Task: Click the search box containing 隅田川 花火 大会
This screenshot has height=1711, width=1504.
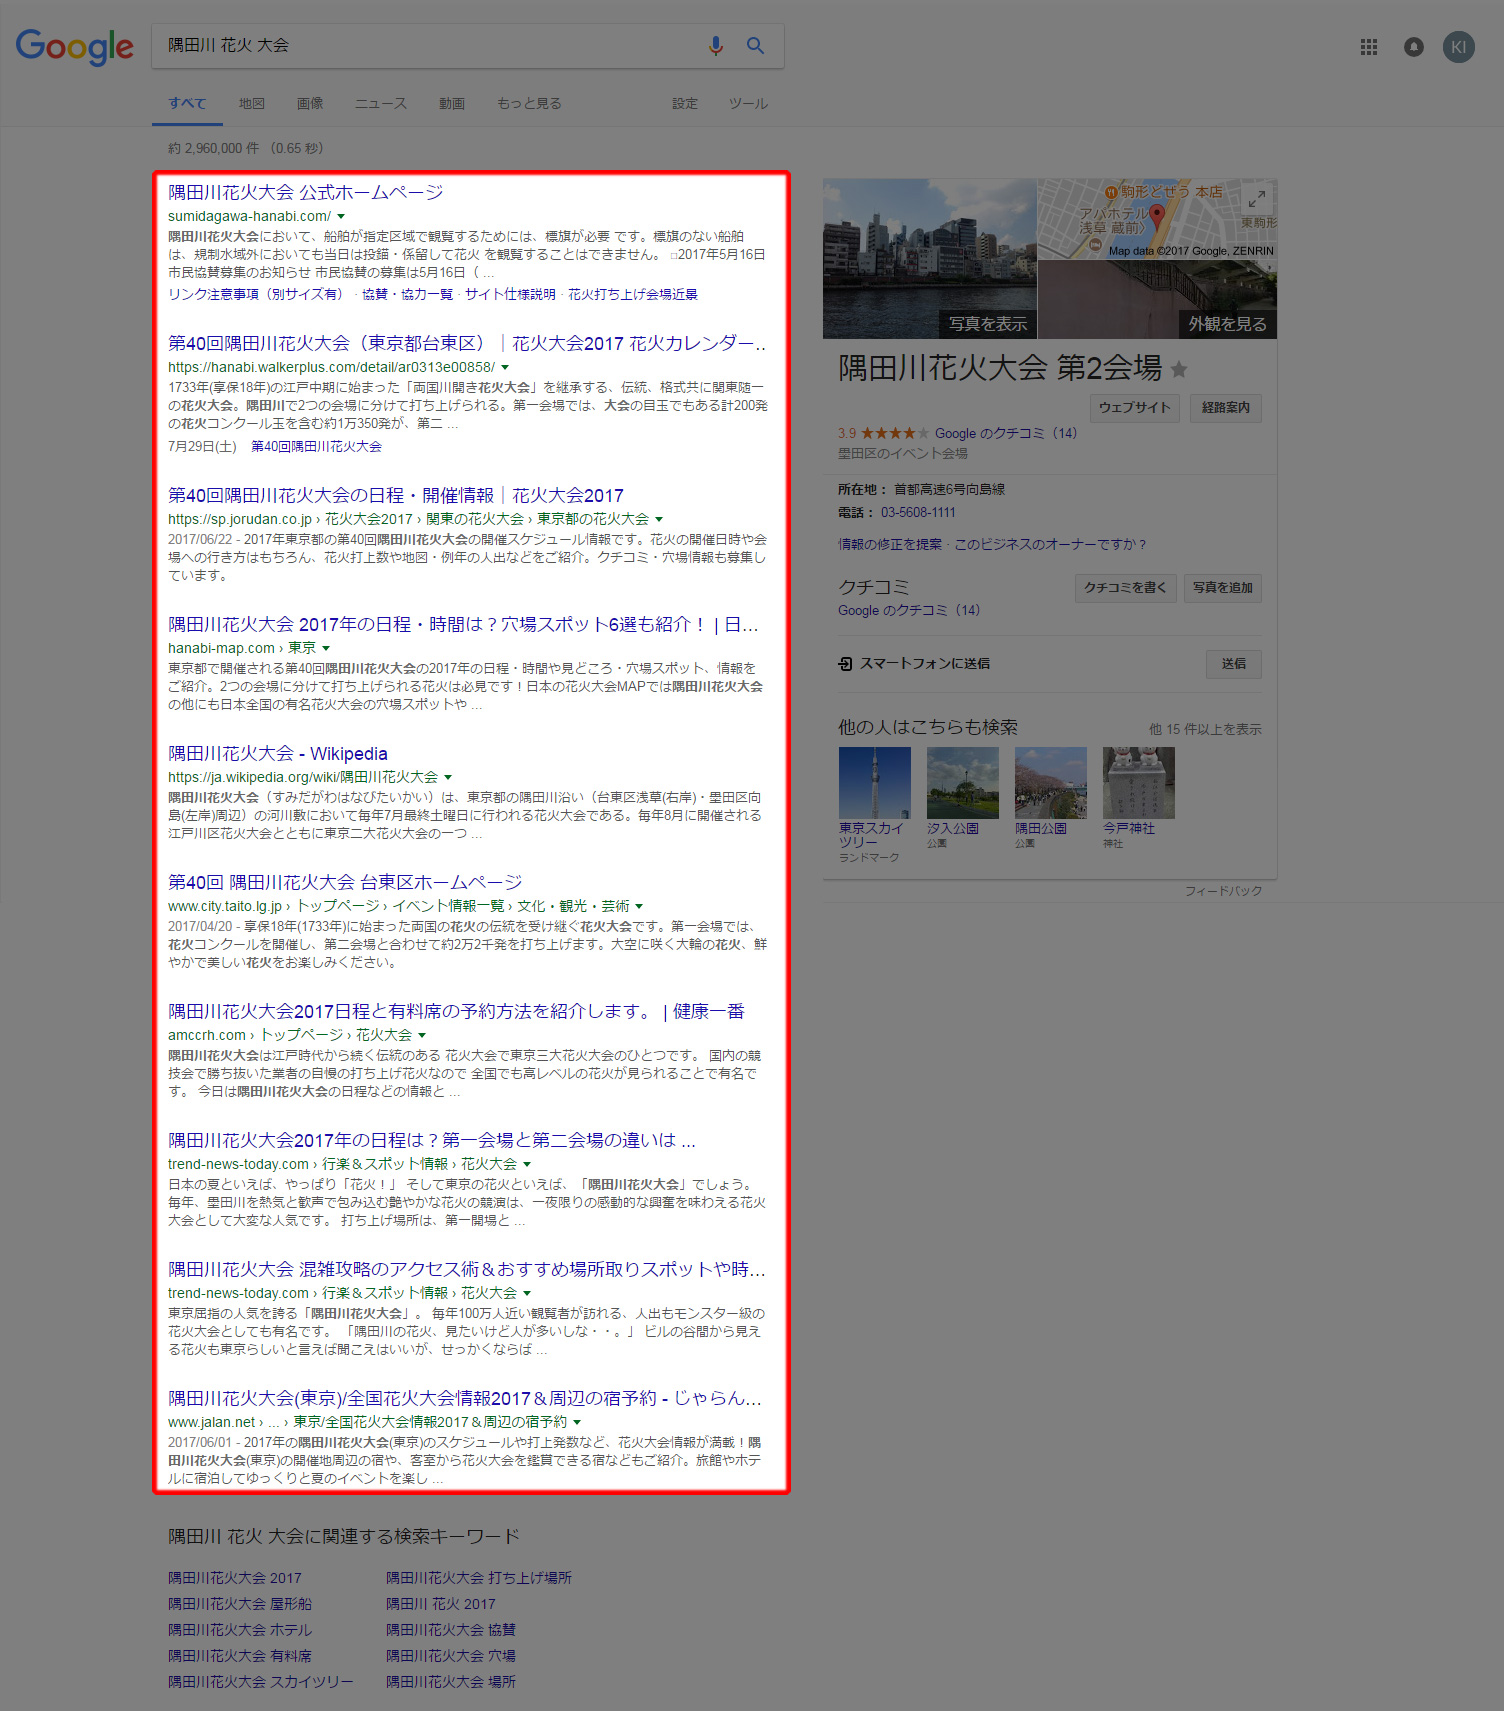Action: [x=430, y=46]
